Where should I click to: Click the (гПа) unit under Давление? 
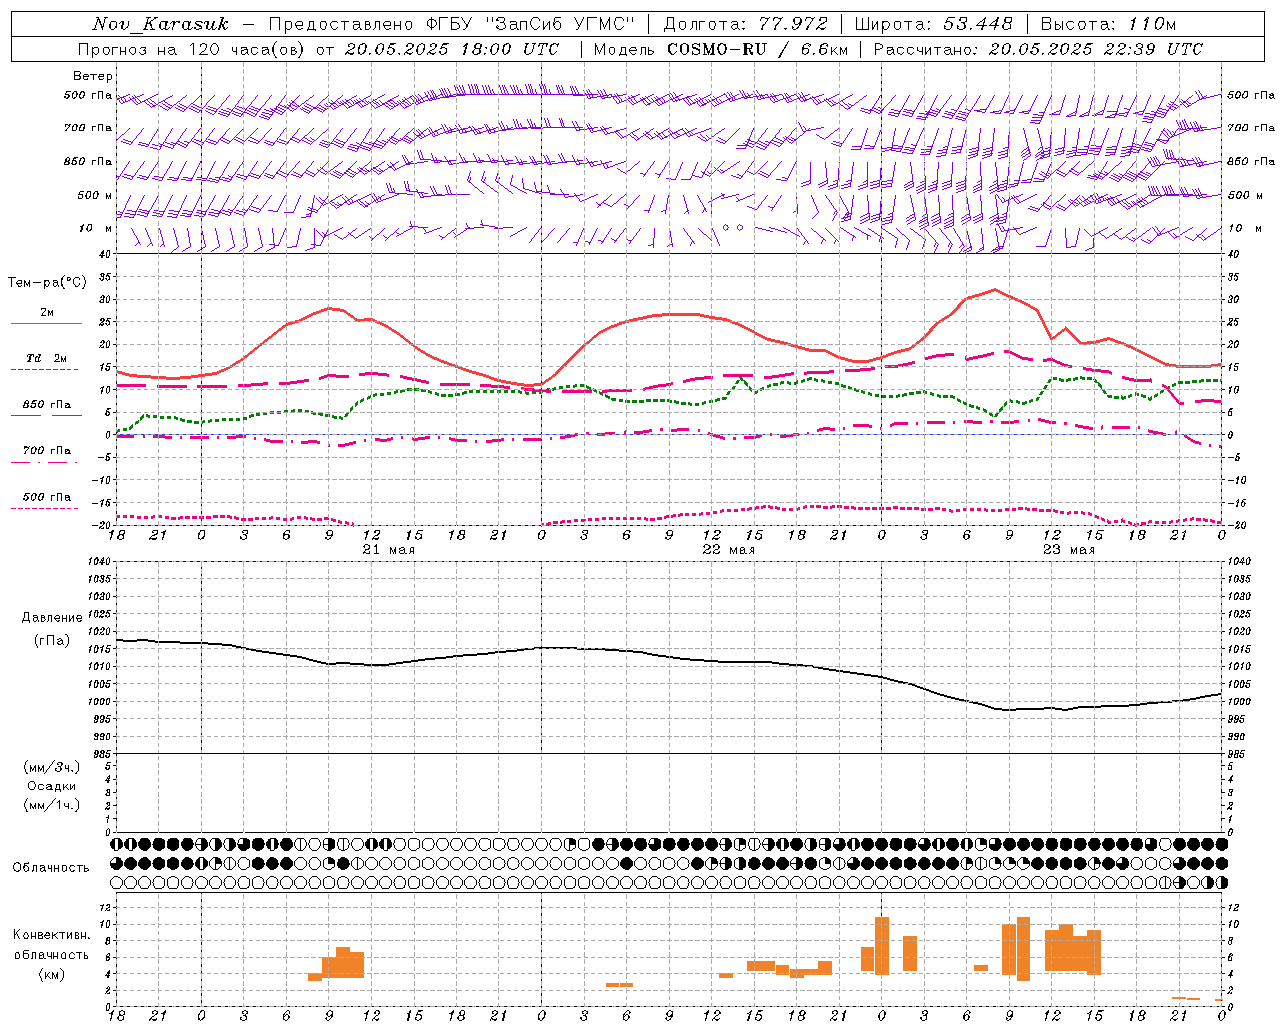pos(52,641)
